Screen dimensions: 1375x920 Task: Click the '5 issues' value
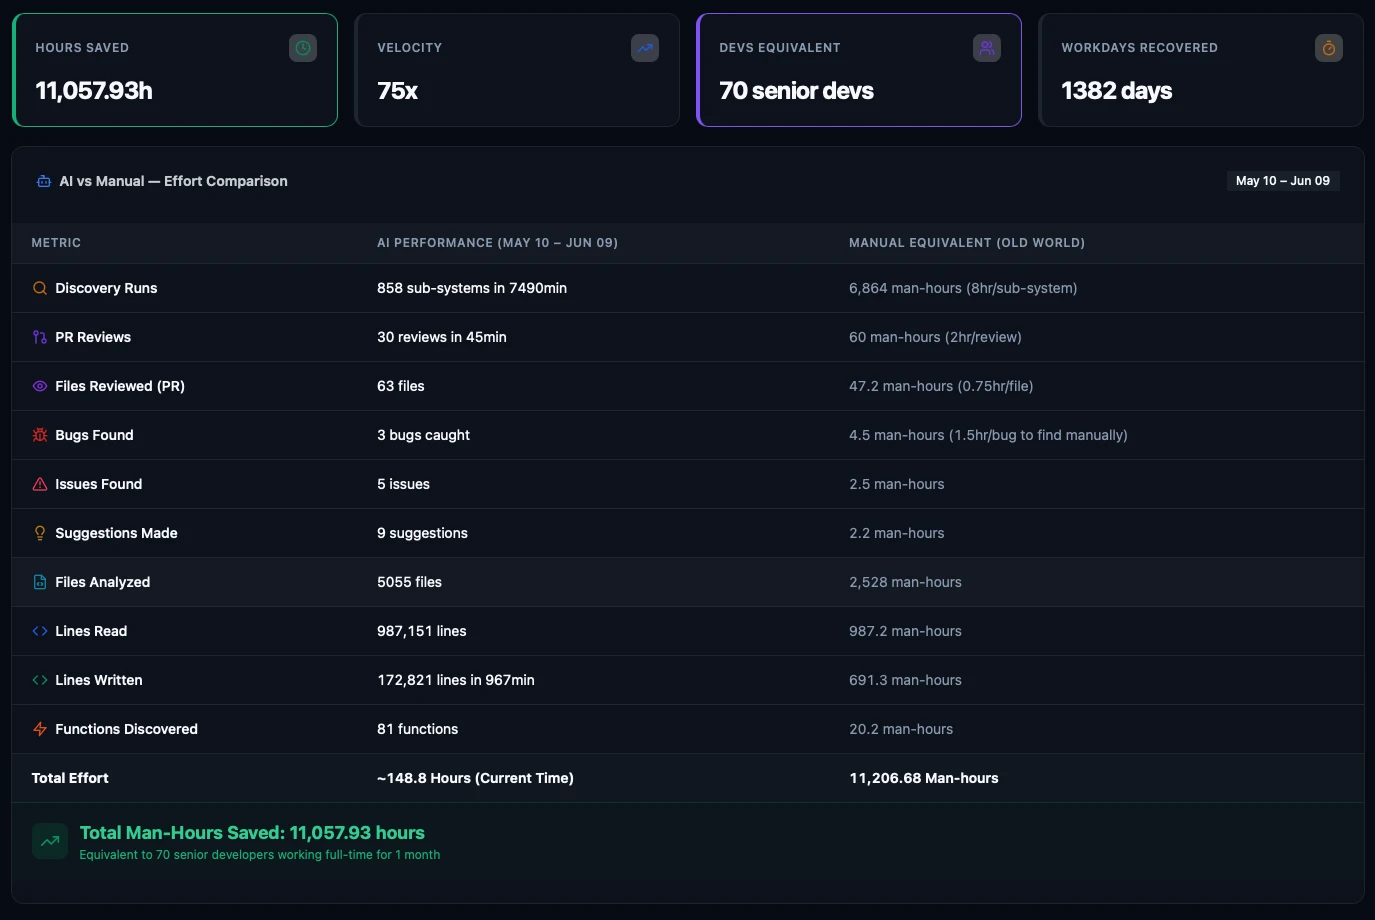point(403,484)
